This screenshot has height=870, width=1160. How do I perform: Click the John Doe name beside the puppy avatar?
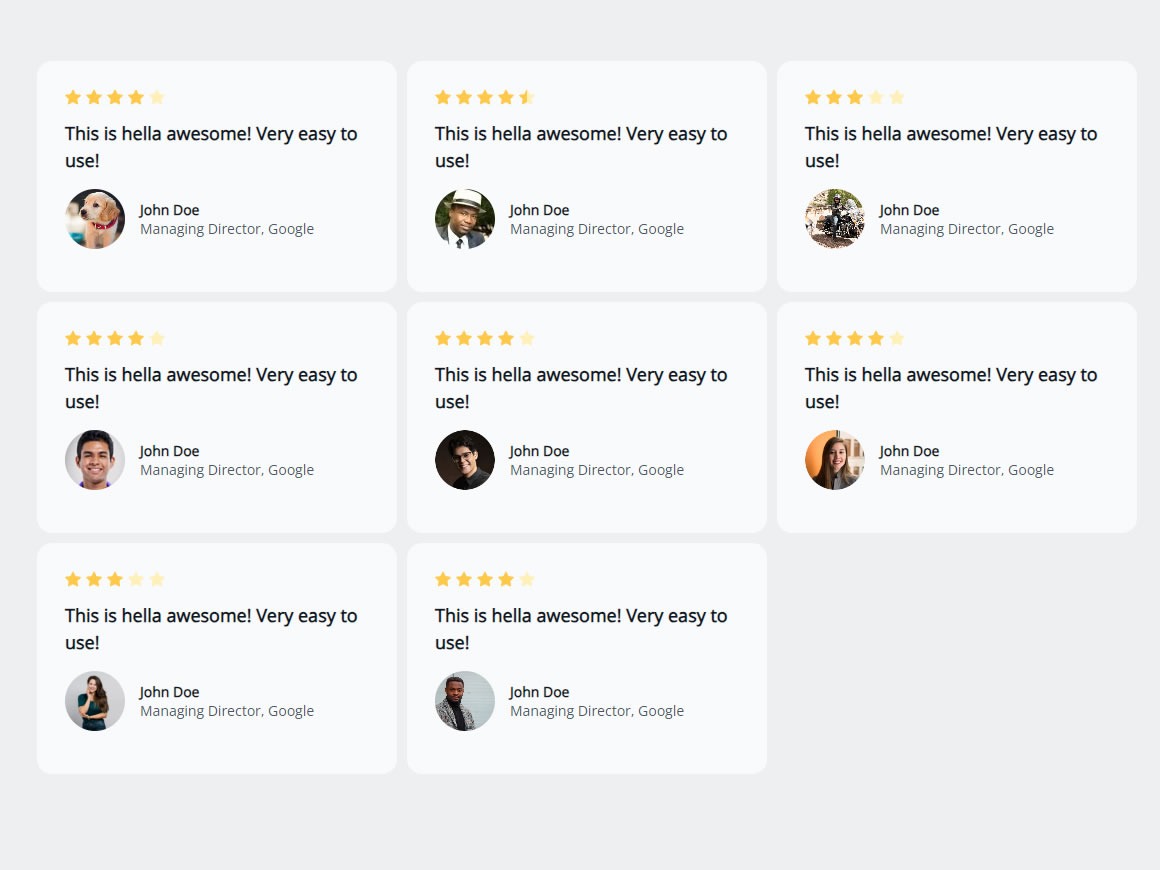170,210
